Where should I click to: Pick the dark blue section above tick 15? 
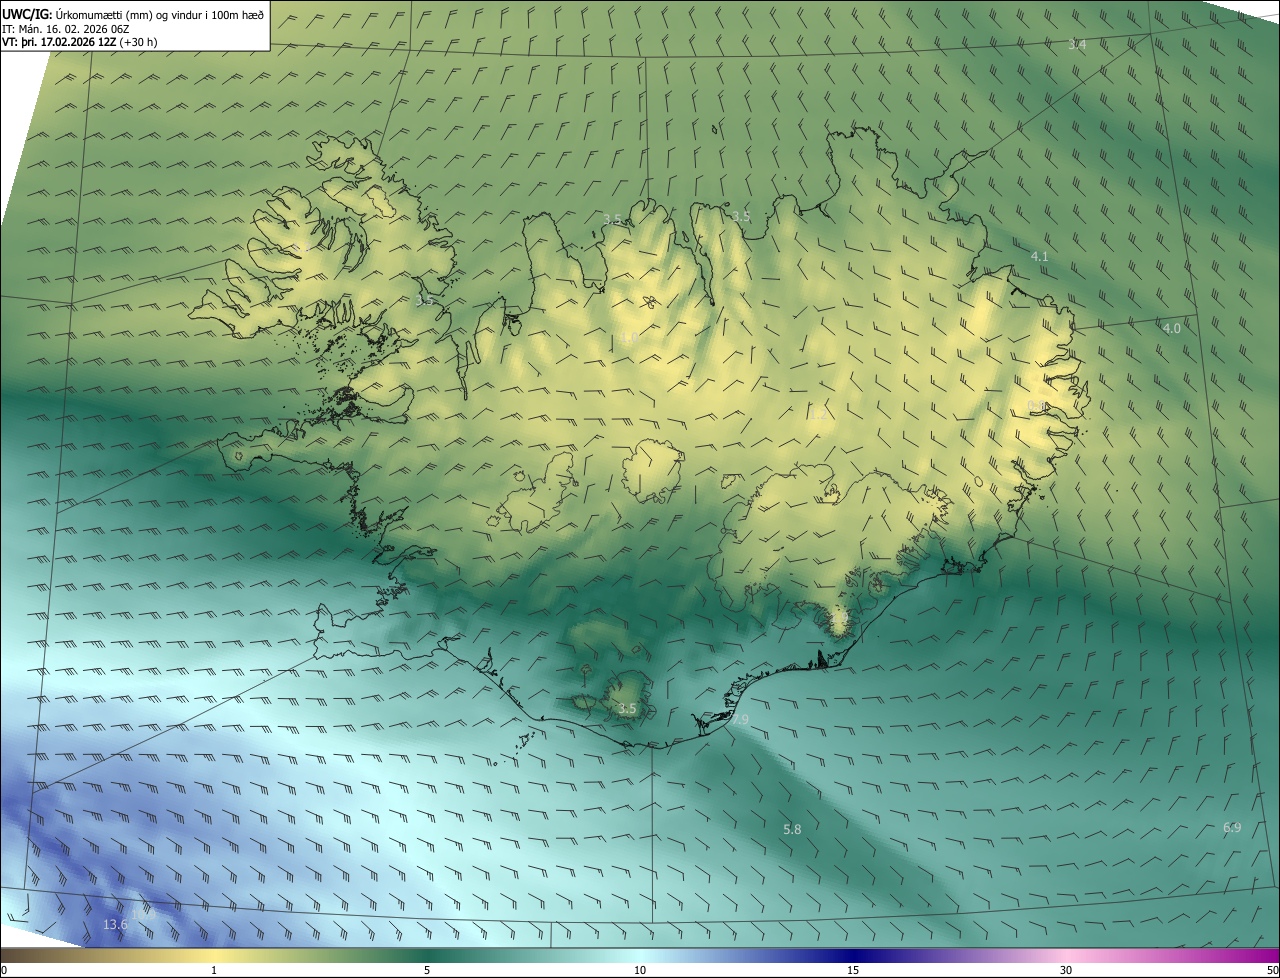click(853, 956)
